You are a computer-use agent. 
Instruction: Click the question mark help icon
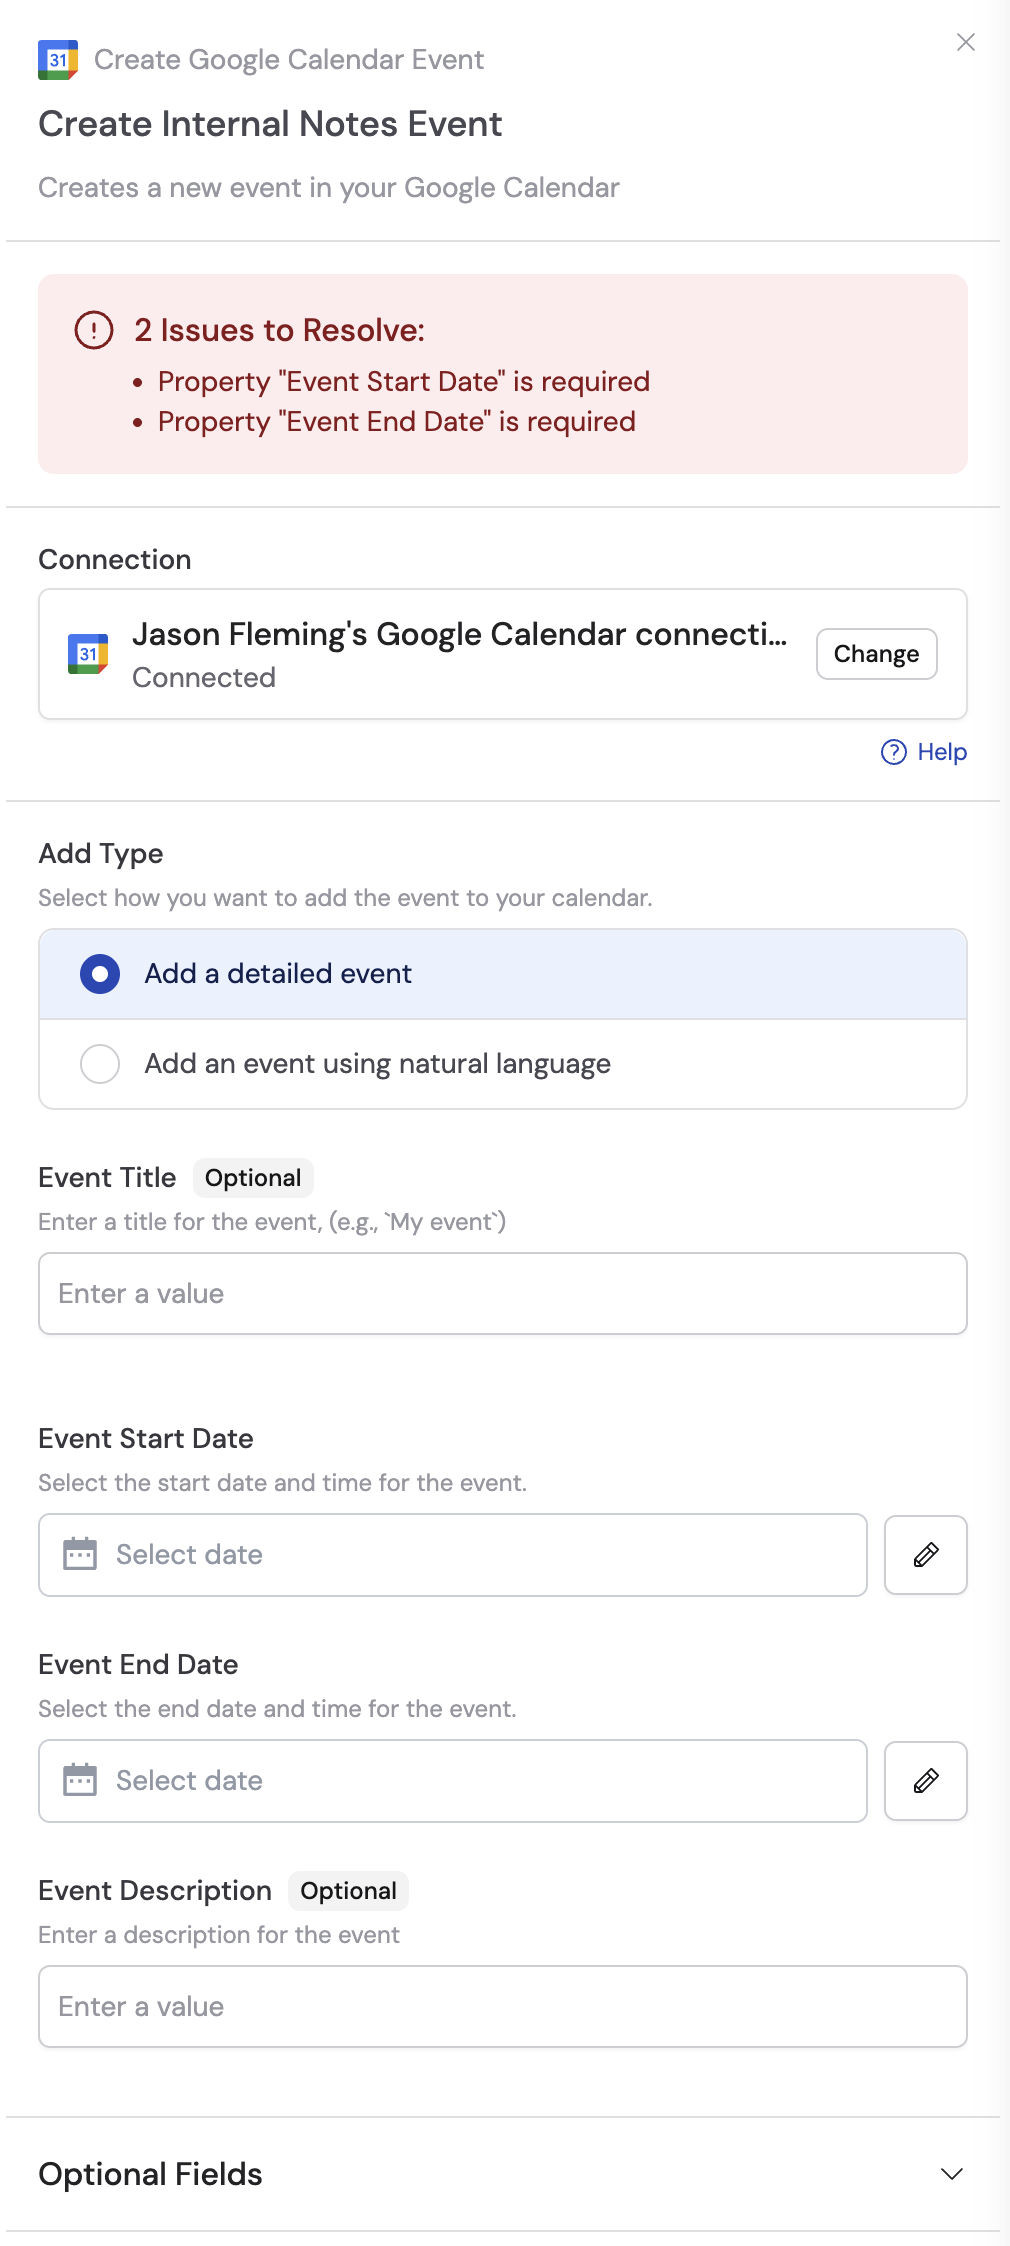pyautogui.click(x=893, y=751)
